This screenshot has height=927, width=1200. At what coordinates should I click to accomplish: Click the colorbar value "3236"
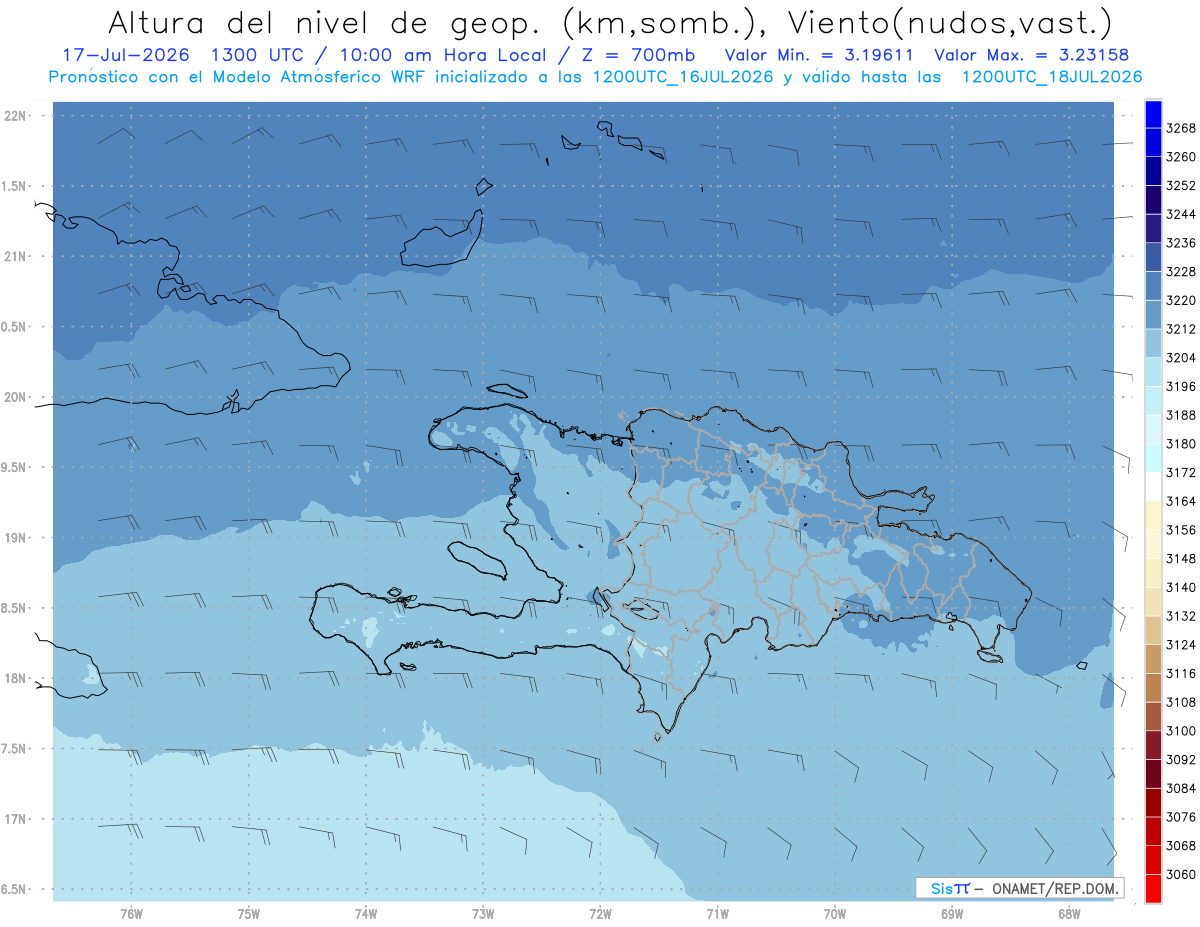tap(1181, 243)
